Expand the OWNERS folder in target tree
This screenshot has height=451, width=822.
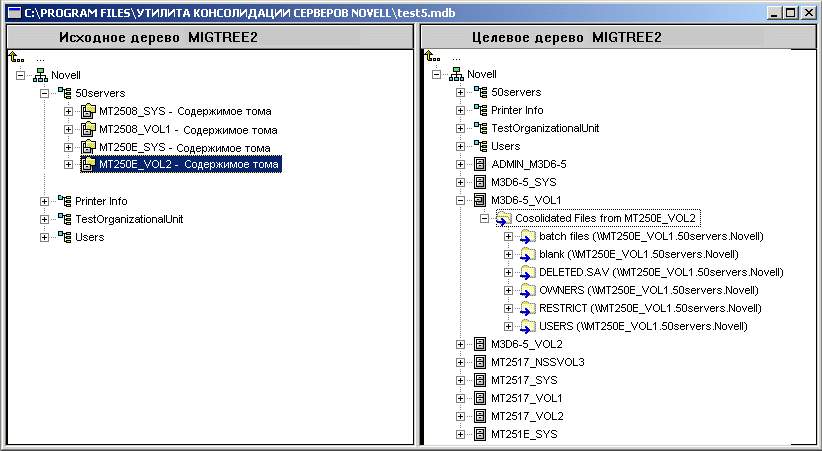click(508, 291)
